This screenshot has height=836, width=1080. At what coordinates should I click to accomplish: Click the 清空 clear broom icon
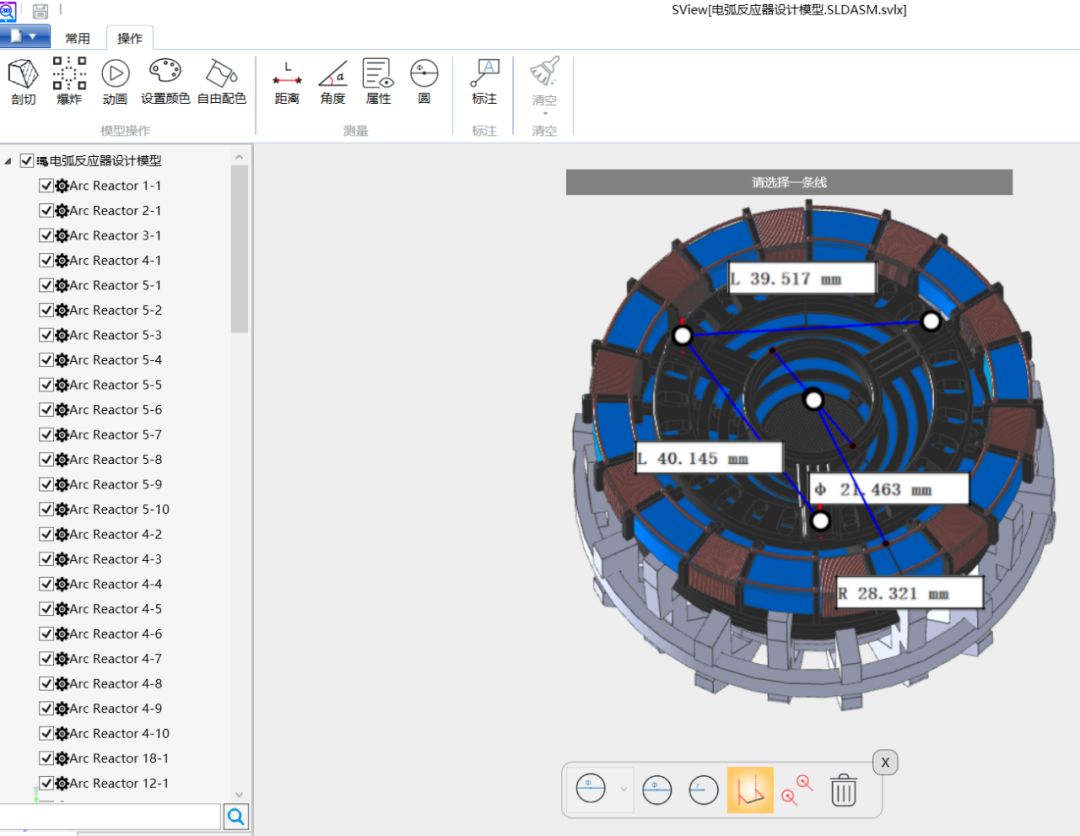click(x=544, y=73)
